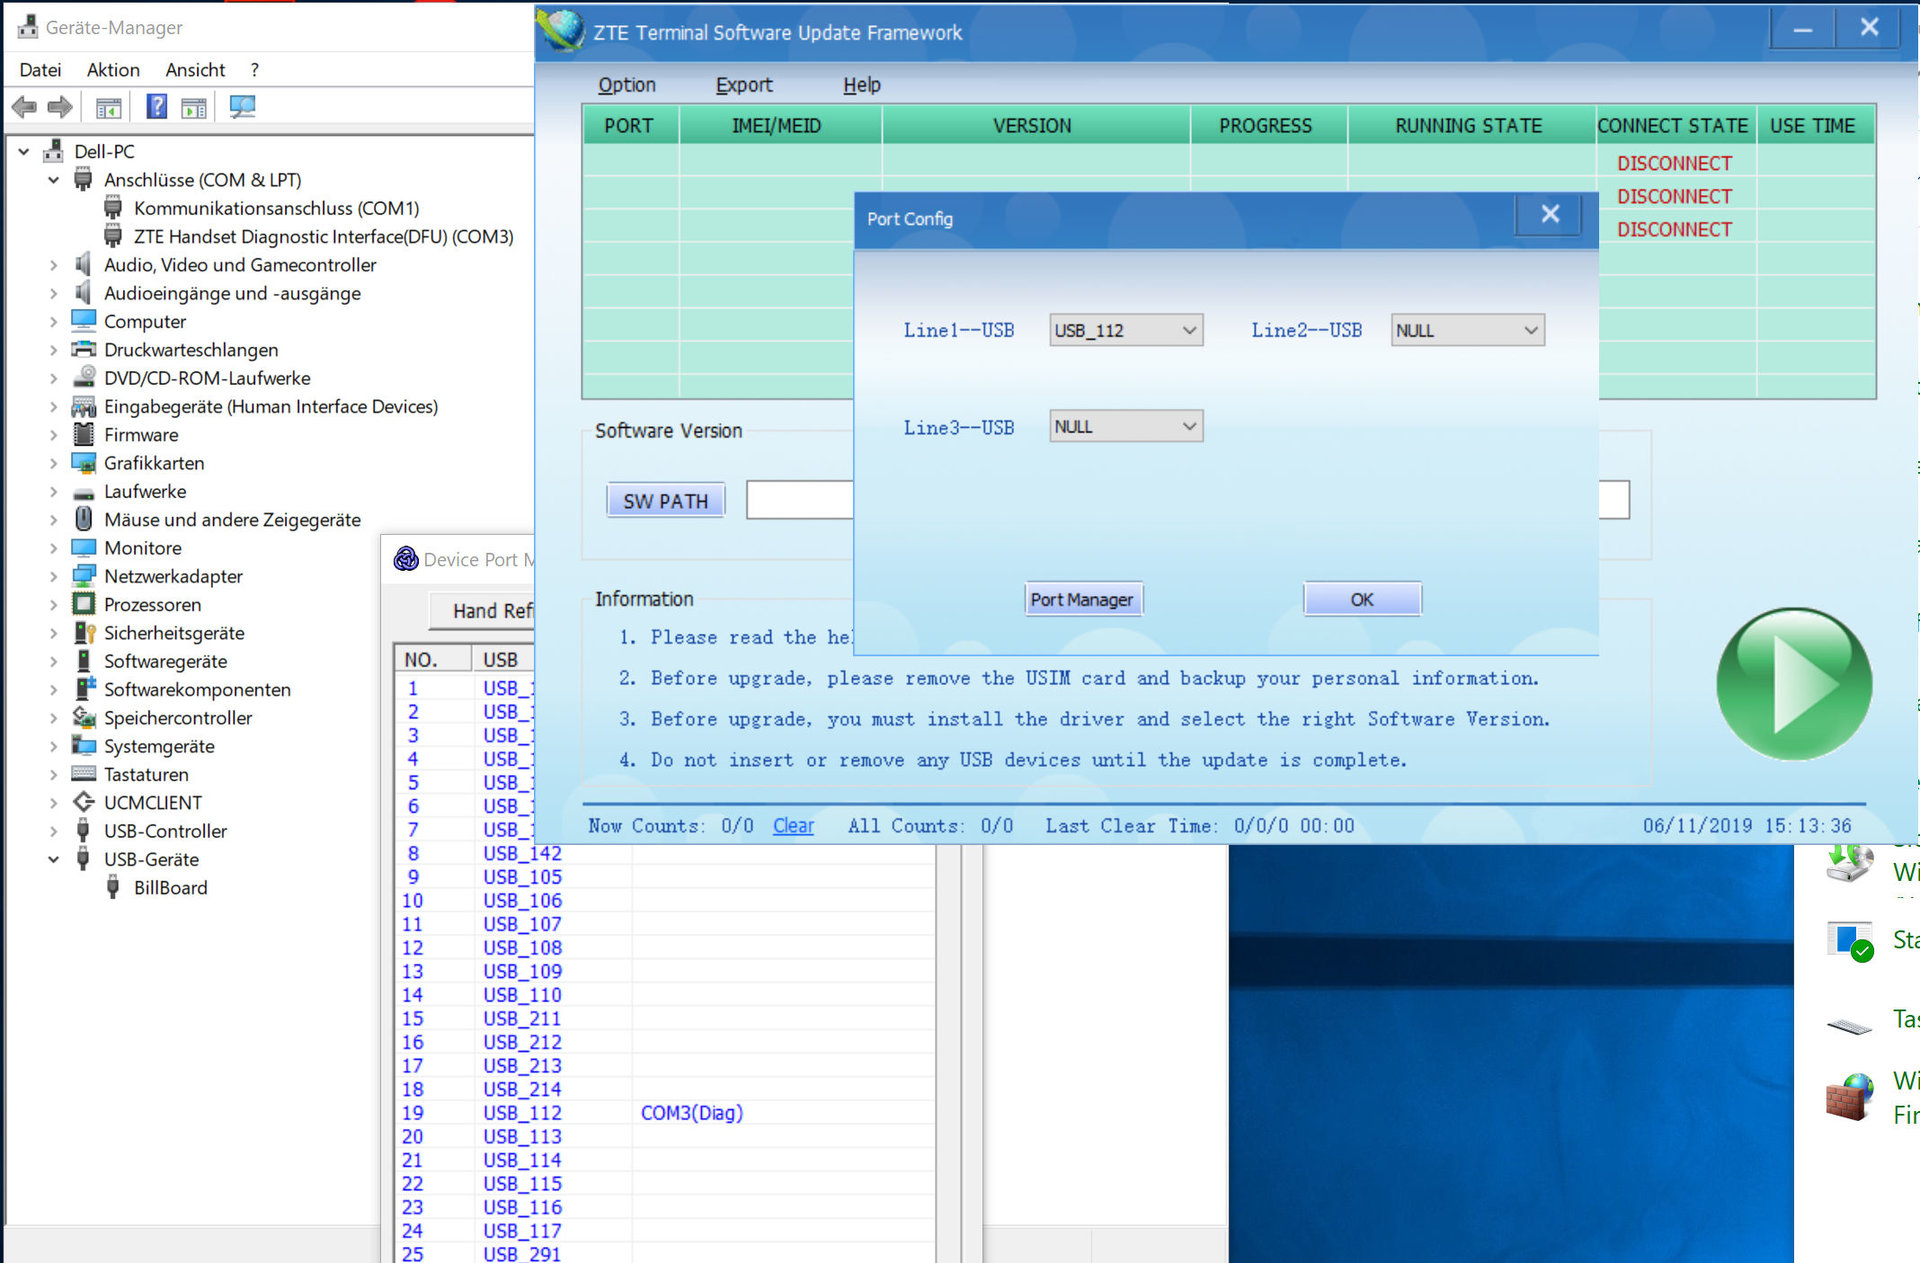This screenshot has height=1263, width=1920.
Task: Expand Audio, Video und Gamecontroller node
Action: coord(54,265)
